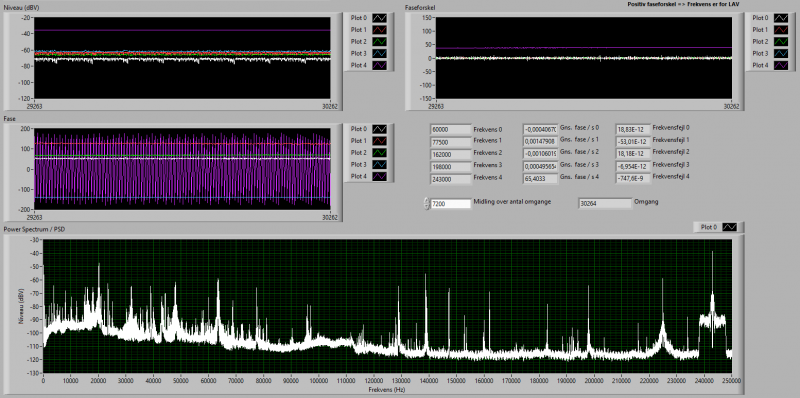Click Plot 1 red line icon in Niveau legend
800x398 pixels.
point(380,30)
